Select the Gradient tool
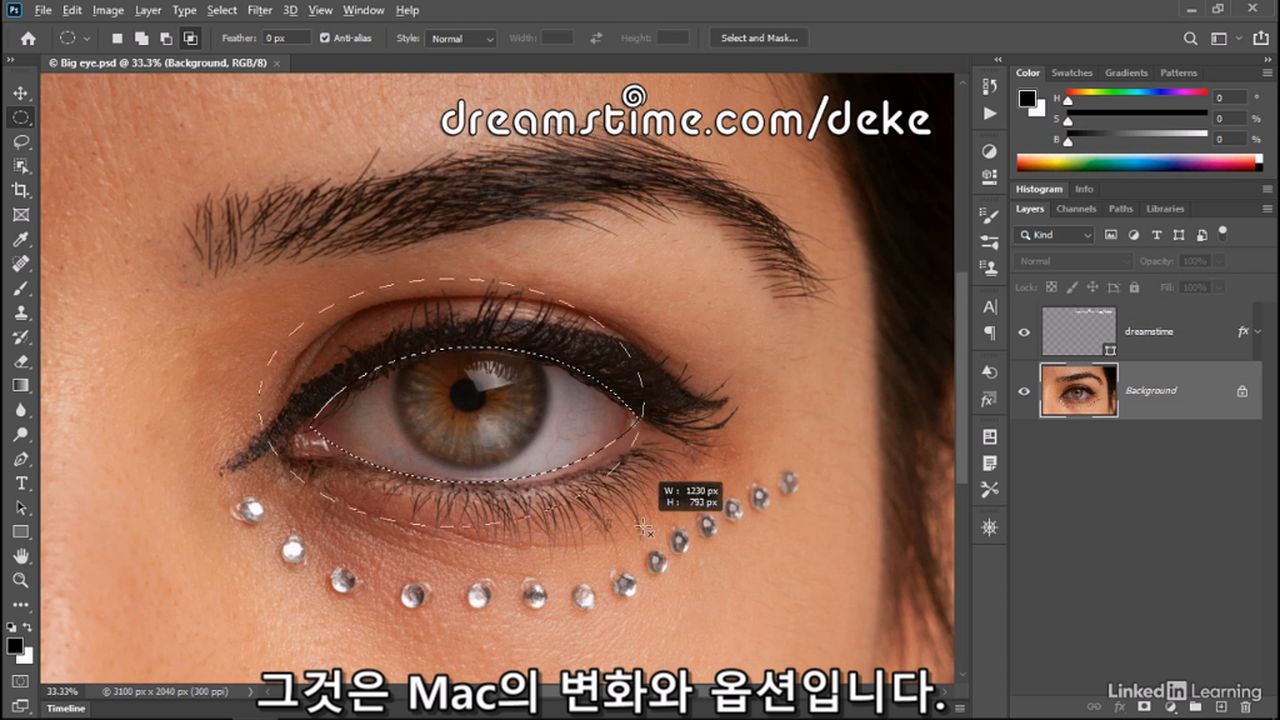Screen dimensions: 1280x720 point(20,385)
